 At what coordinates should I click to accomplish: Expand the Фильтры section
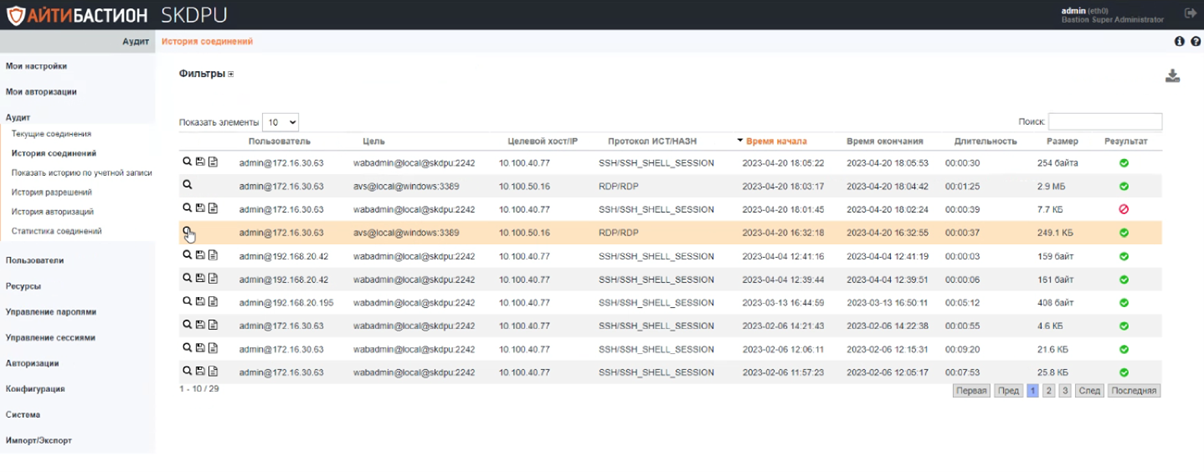[230, 74]
